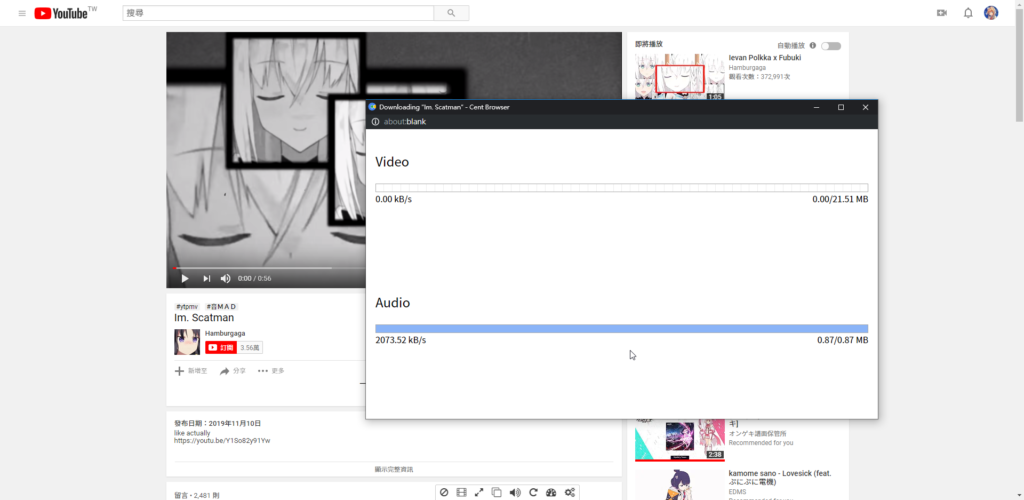Open the YouTube hamburger guide menu
The image size is (1024, 500).
(22, 13)
